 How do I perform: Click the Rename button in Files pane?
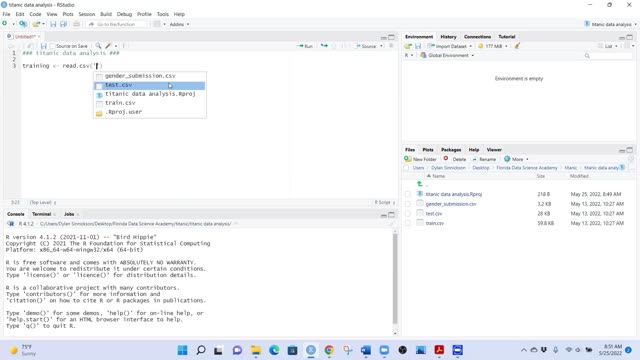(x=484, y=159)
